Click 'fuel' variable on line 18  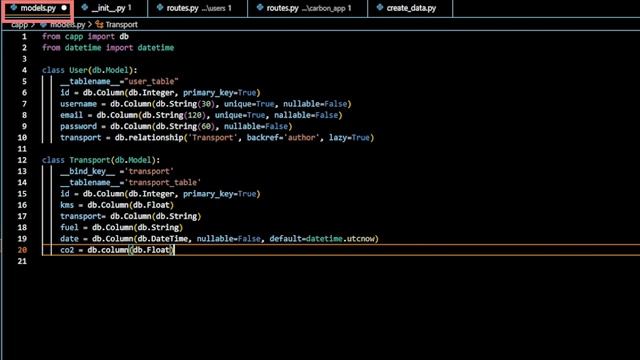69,227
